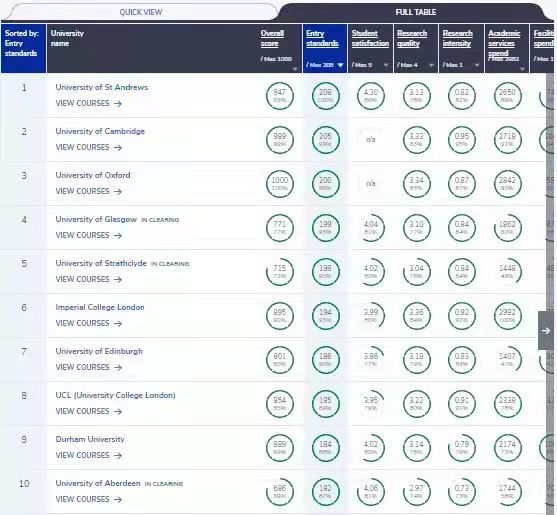Sort by Research intensity column header
Image resolution: width=557 pixels, height=515 pixels.
[x=458, y=38]
